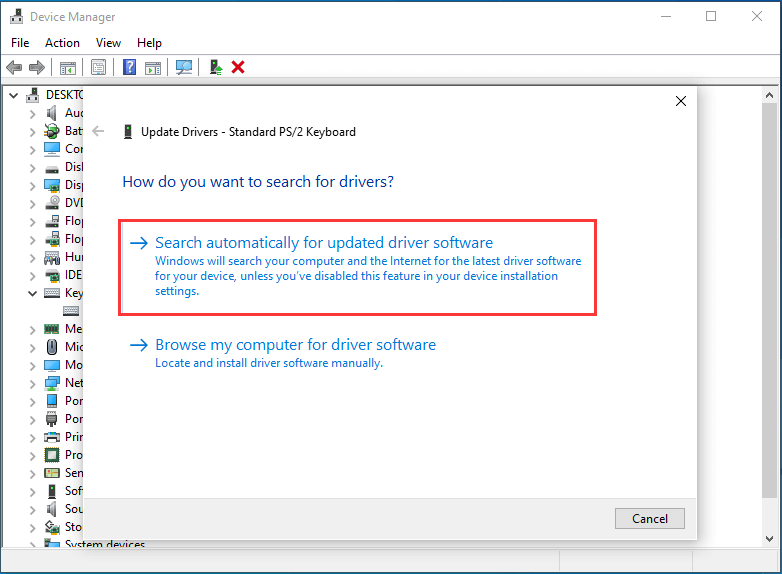Expand the Mice category chevron
The width and height of the screenshot is (782, 574).
click(32, 347)
